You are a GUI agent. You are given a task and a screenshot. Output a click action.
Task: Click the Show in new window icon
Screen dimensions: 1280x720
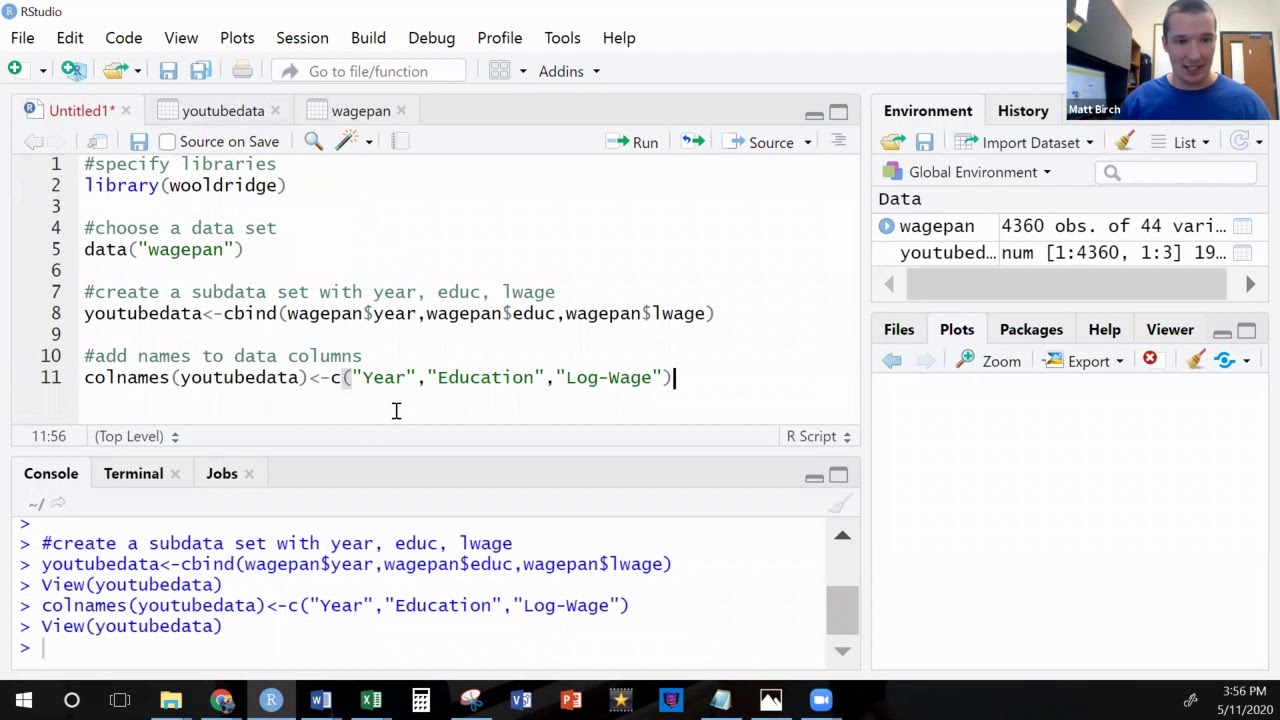tap(97, 142)
